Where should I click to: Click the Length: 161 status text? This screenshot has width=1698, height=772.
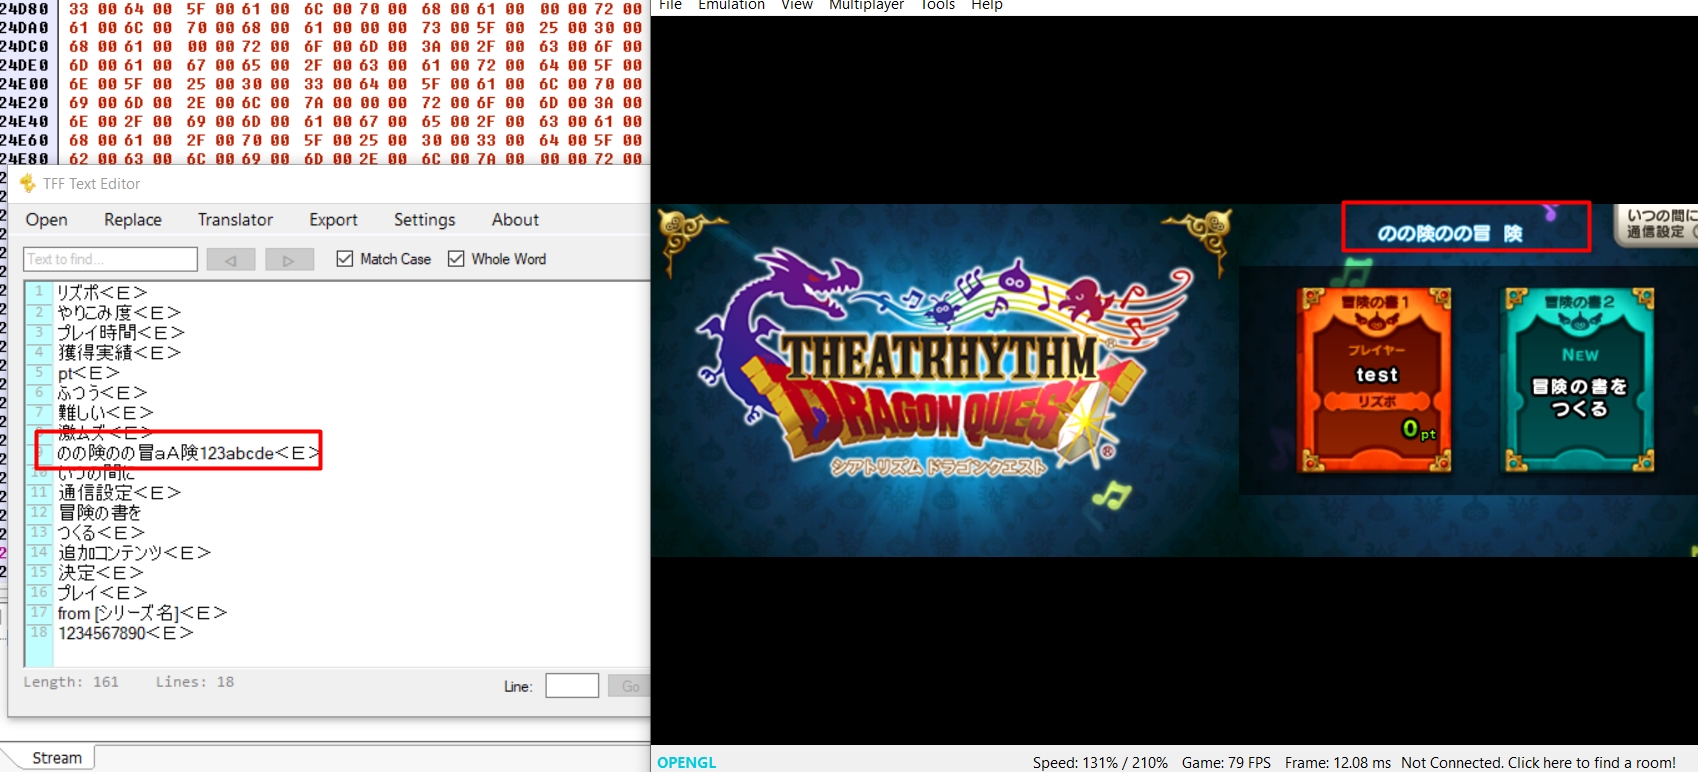click(71, 682)
